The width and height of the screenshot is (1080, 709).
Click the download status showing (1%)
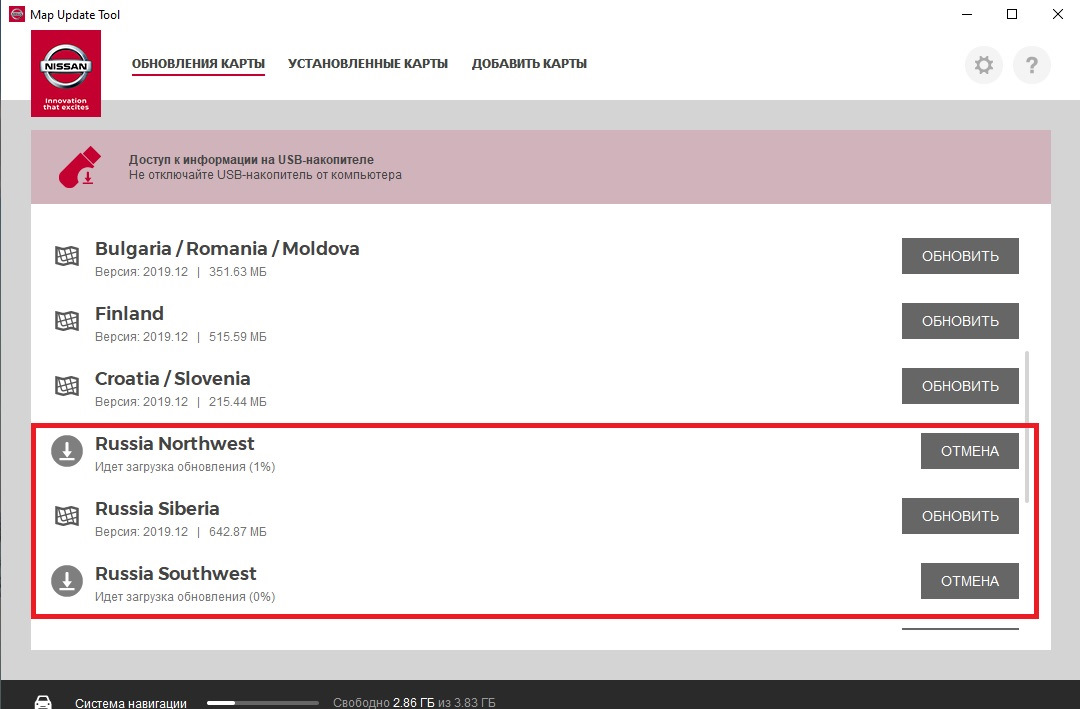tap(185, 466)
